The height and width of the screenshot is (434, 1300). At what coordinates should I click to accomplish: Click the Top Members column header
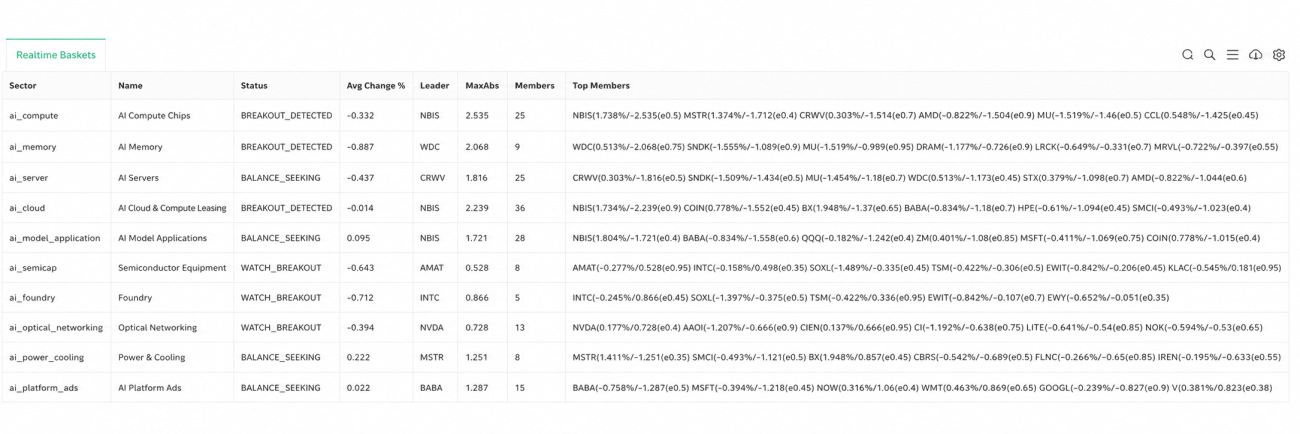[x=601, y=86]
